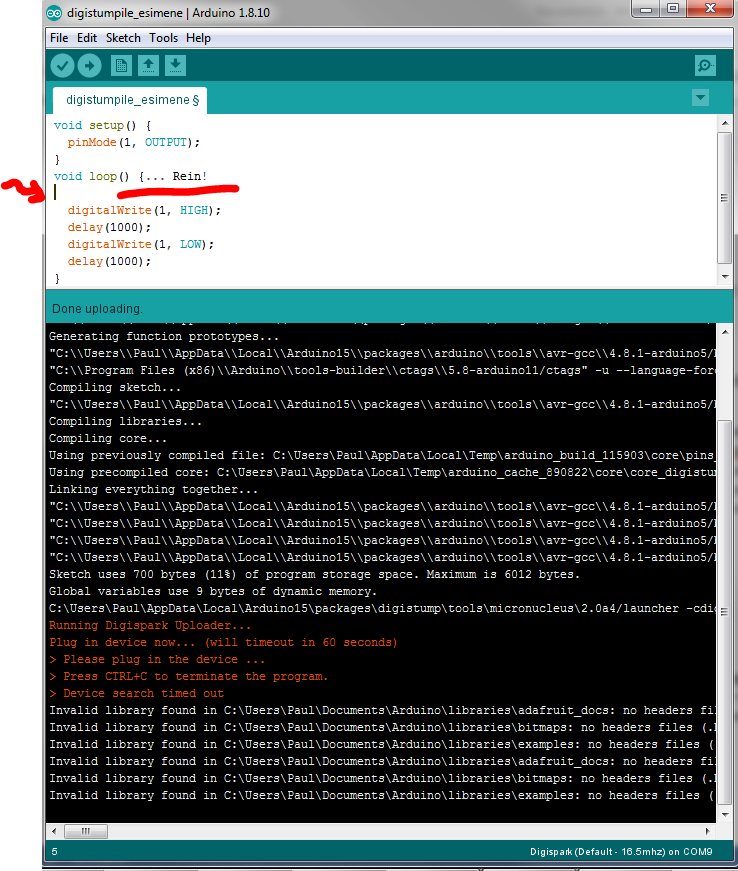738x871 pixels.
Task: Create a new sketch with New icon
Action: coord(121,66)
